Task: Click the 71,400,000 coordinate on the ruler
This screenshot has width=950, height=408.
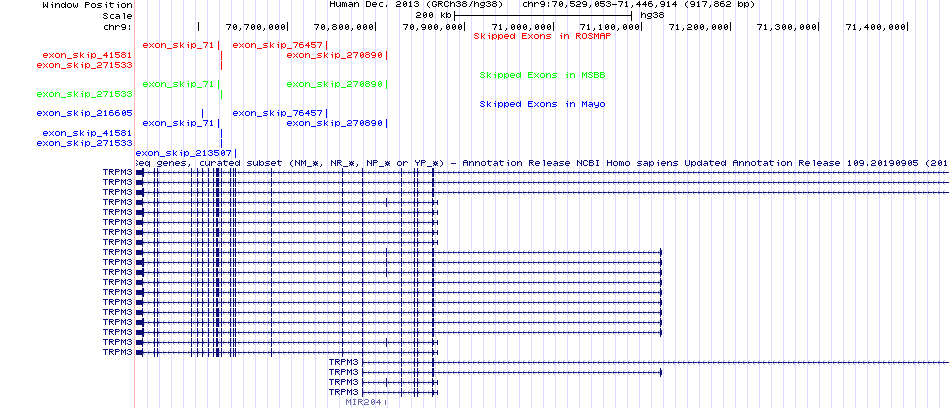Action: pos(875,26)
